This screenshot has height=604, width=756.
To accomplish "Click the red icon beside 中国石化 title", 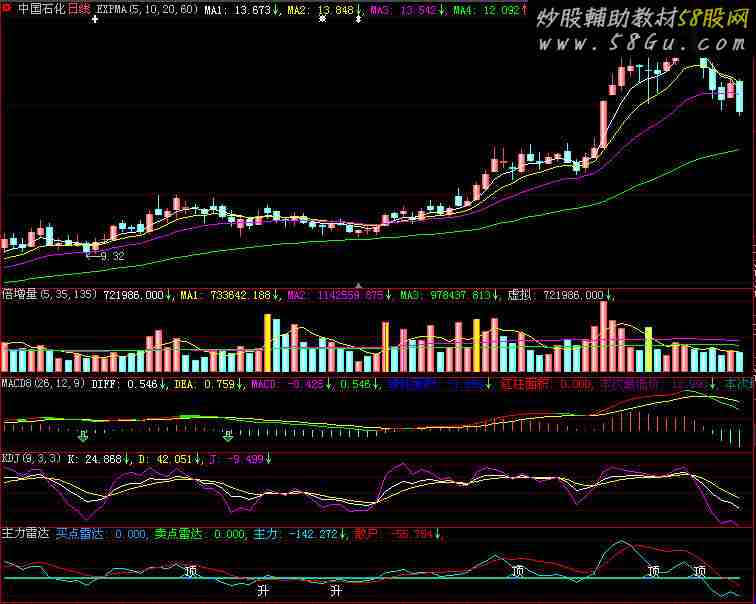I will (7, 7).
